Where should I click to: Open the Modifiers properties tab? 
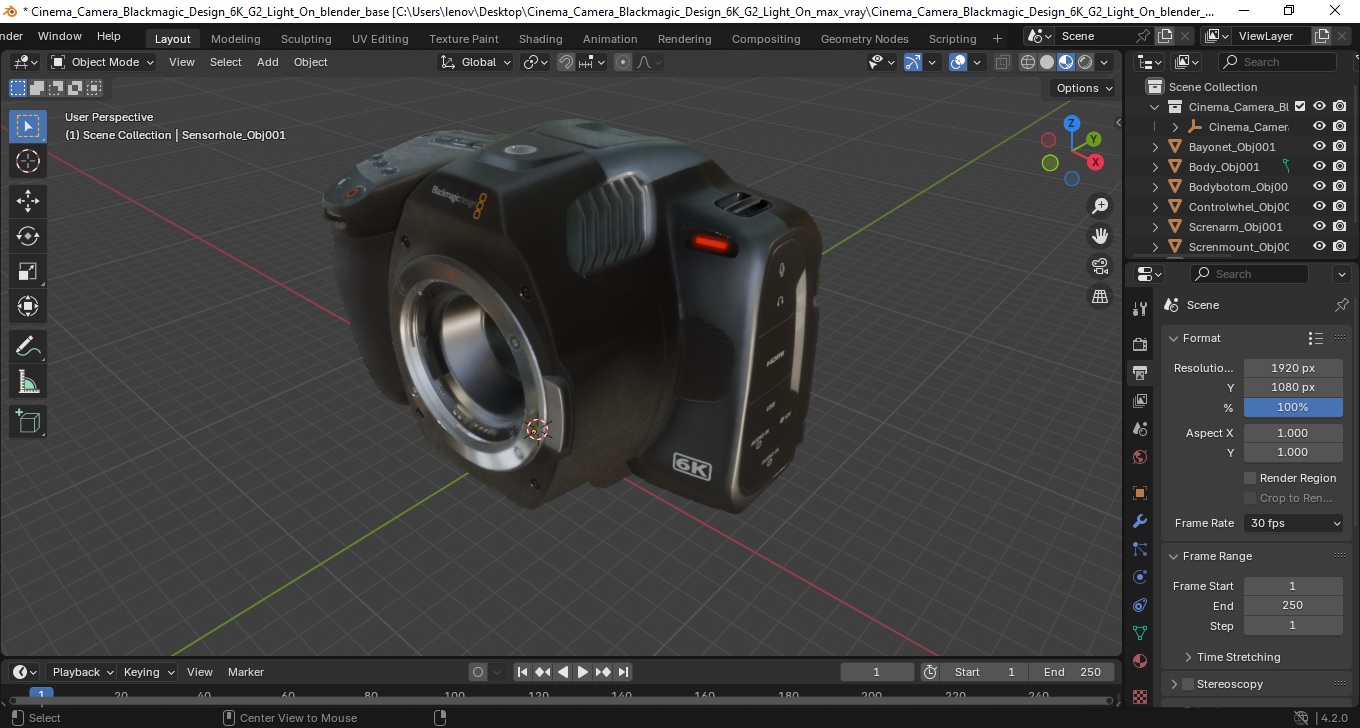coord(1139,521)
